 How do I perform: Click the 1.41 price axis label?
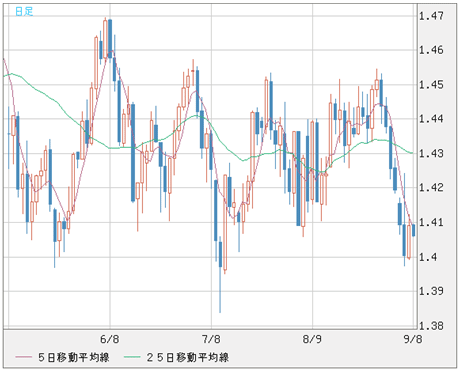point(431,222)
